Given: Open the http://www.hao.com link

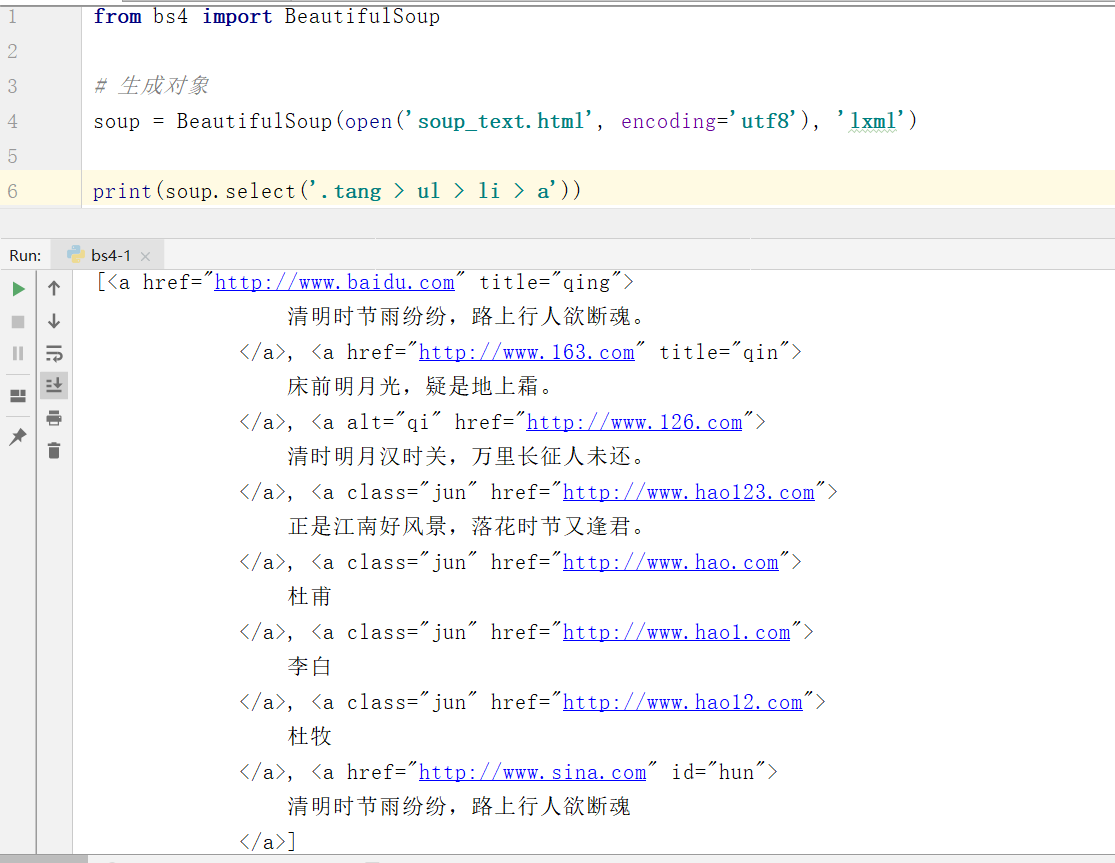Looking at the screenshot, I should click(x=671, y=562).
